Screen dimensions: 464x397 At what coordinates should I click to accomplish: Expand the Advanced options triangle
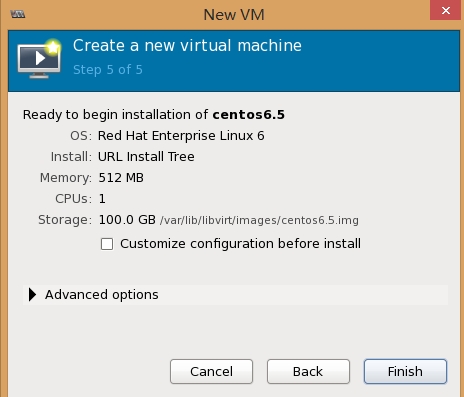pos(32,295)
